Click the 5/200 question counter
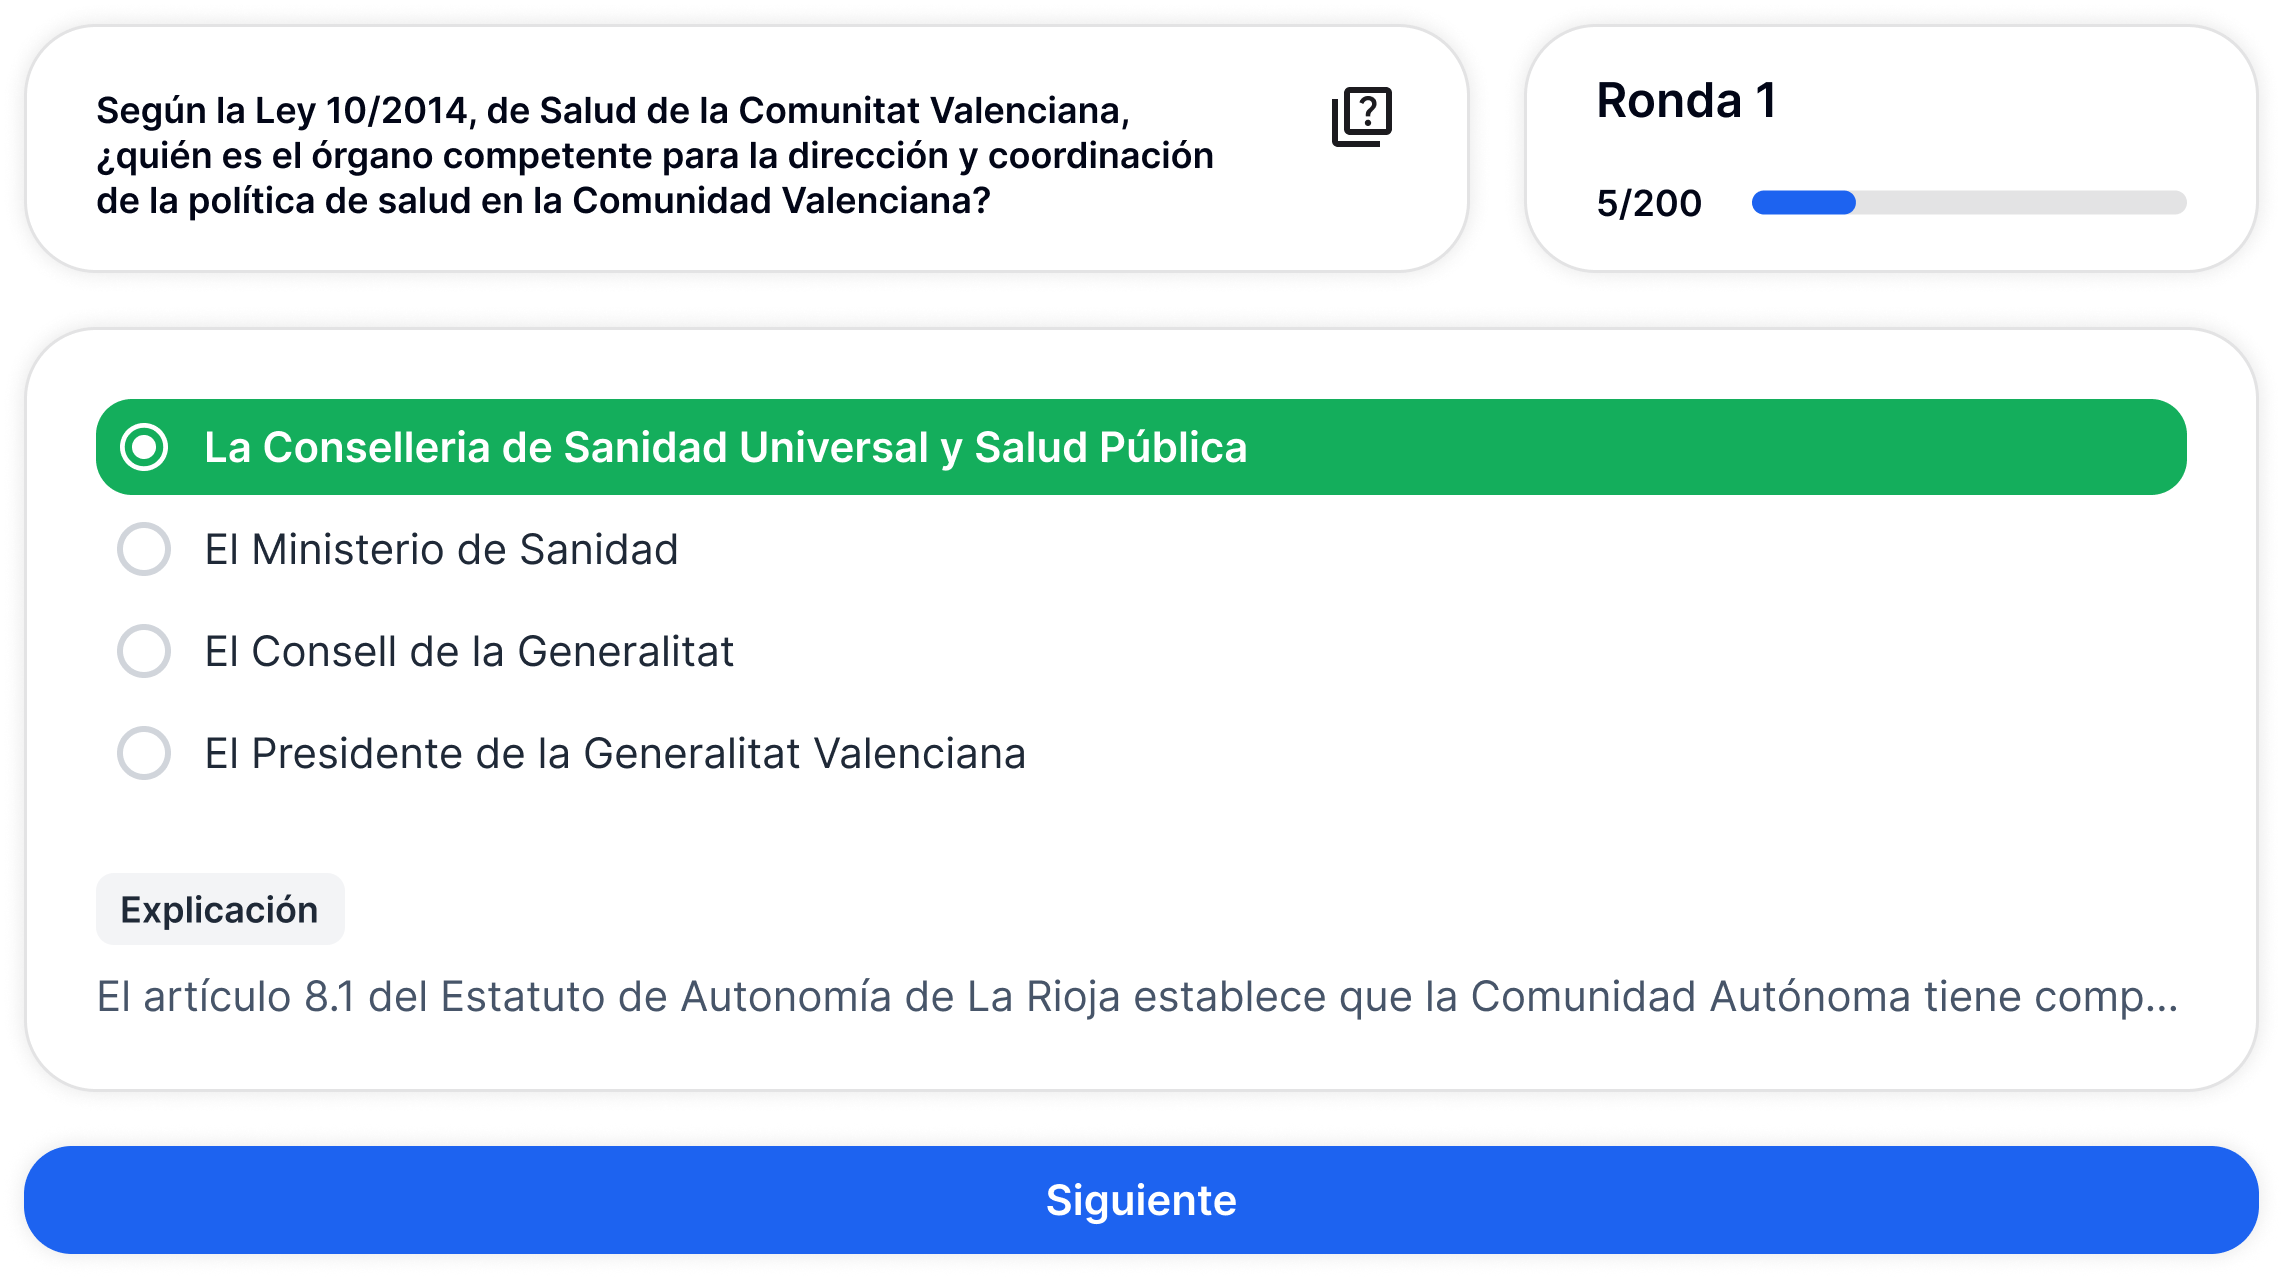The image size is (2283, 1278). [1649, 203]
